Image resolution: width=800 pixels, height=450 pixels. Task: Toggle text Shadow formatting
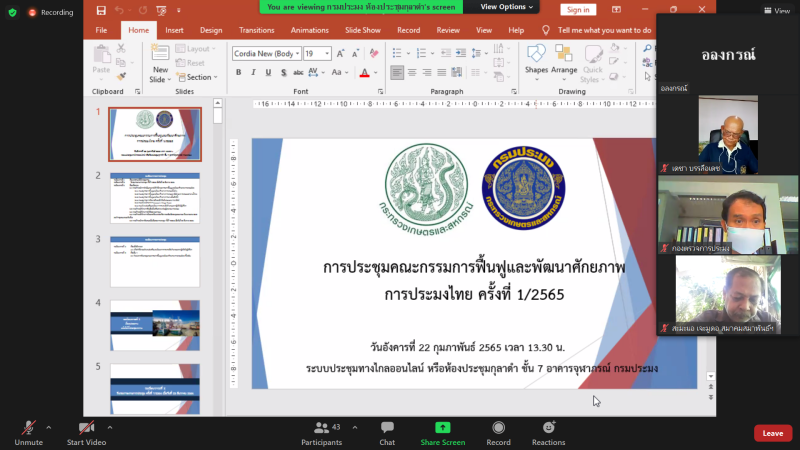(283, 72)
